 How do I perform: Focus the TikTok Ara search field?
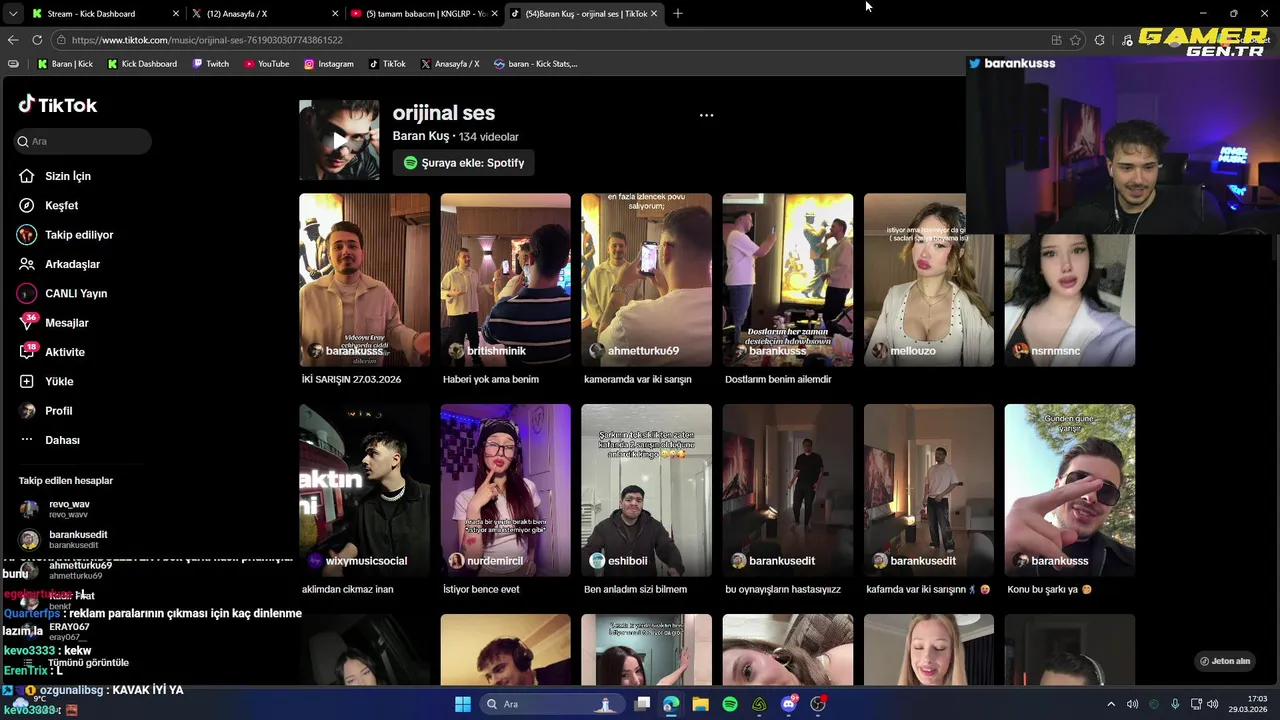[84, 141]
